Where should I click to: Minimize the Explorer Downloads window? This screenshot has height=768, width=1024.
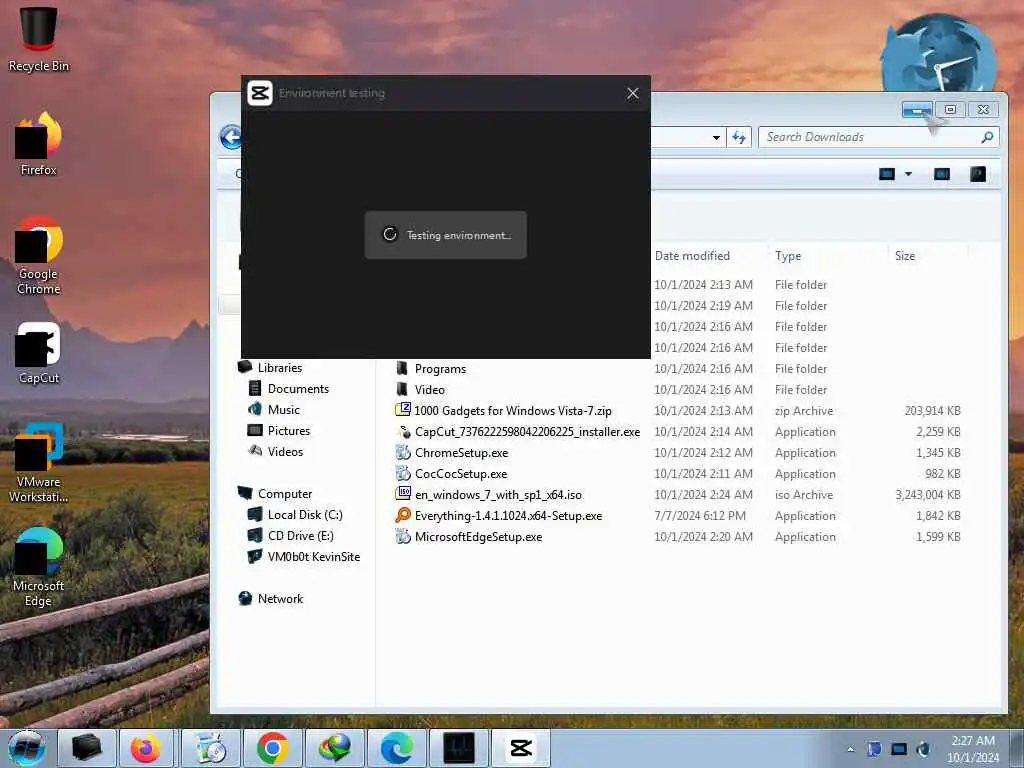917,110
